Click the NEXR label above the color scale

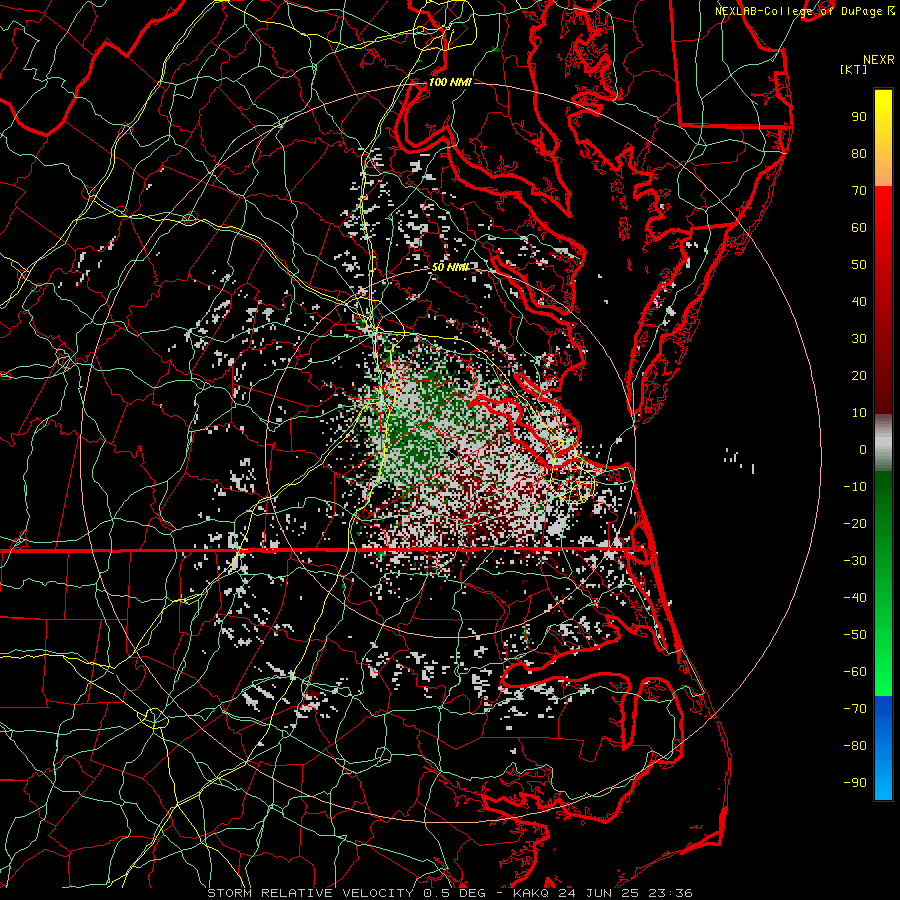(x=879, y=59)
